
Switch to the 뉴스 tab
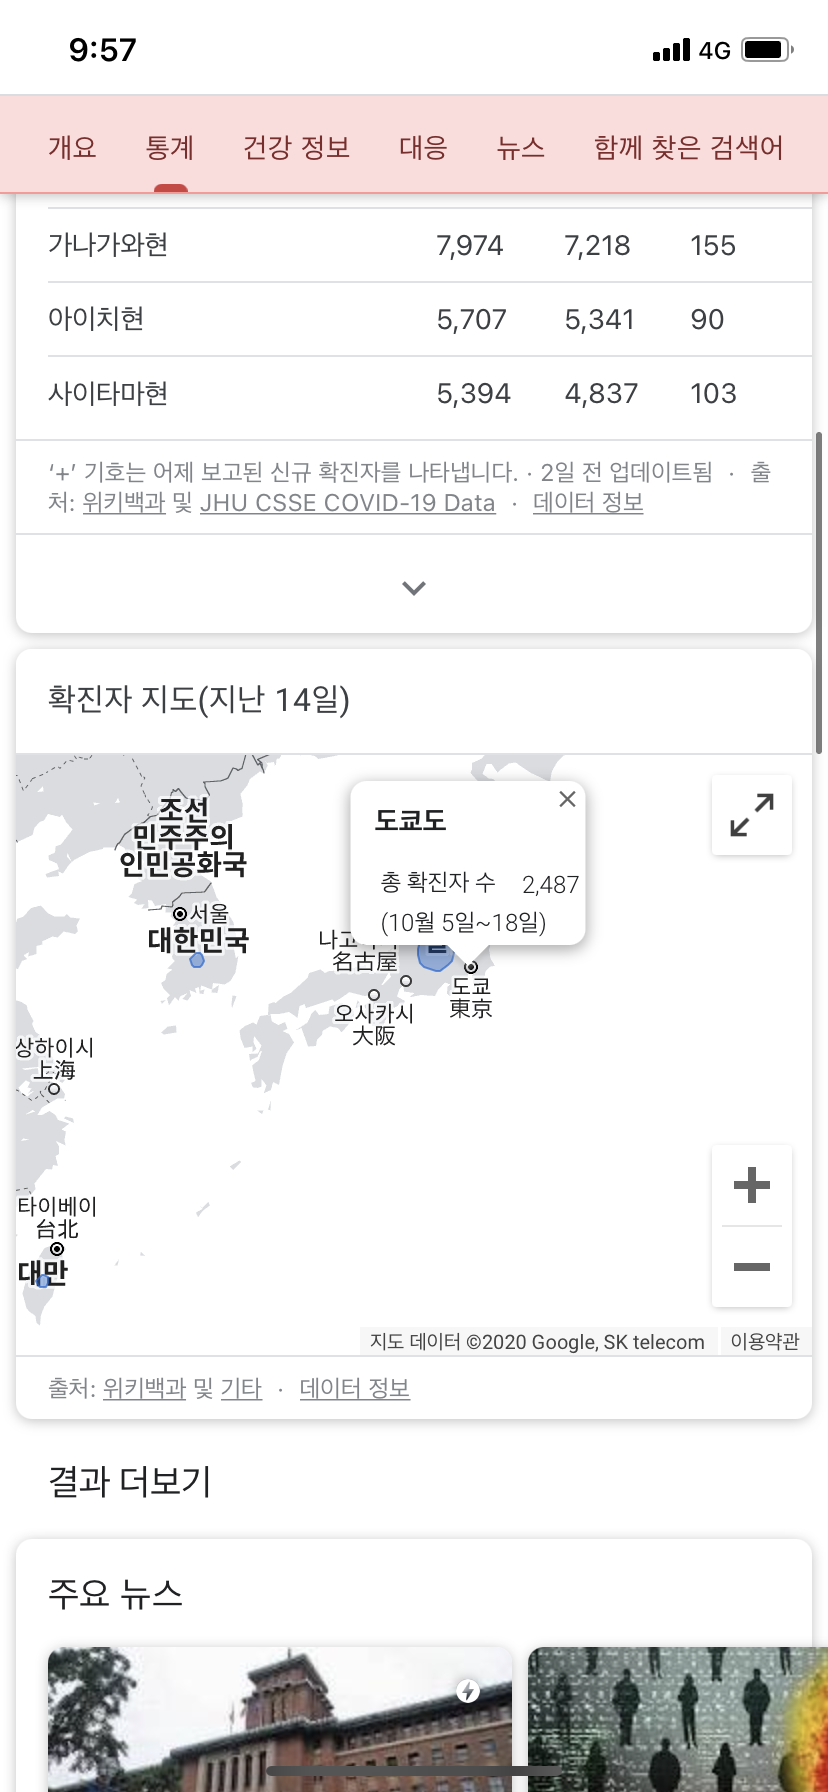click(520, 148)
